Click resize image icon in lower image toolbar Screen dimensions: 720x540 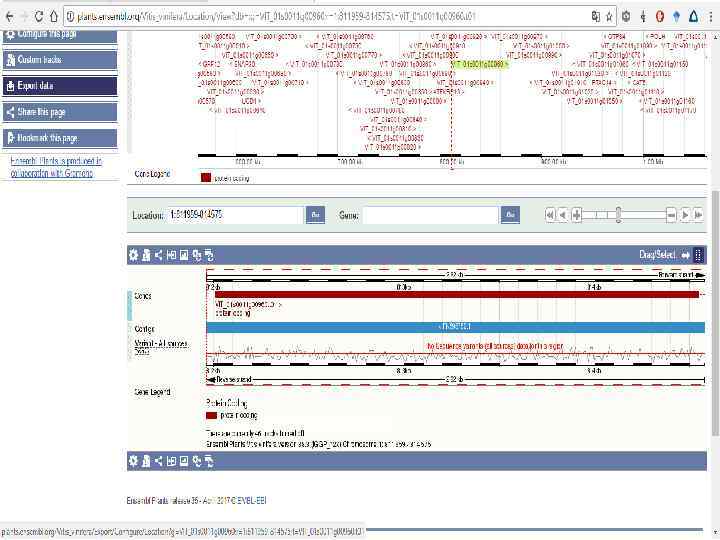(171, 461)
